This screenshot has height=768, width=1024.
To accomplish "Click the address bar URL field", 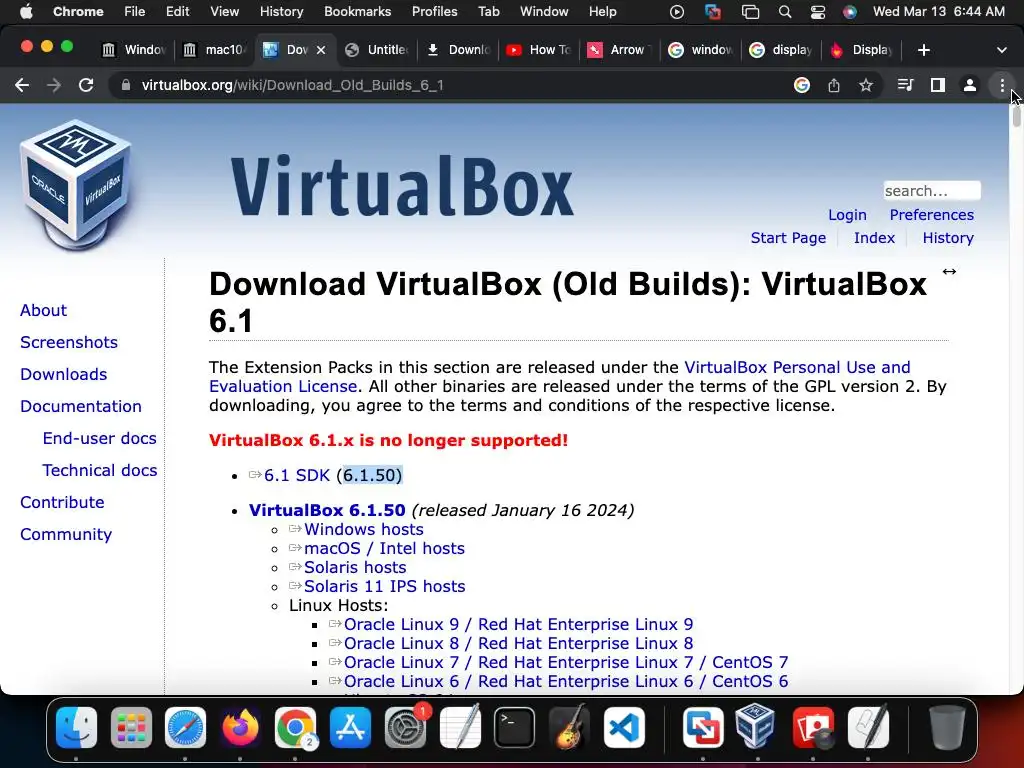I will click(x=451, y=85).
